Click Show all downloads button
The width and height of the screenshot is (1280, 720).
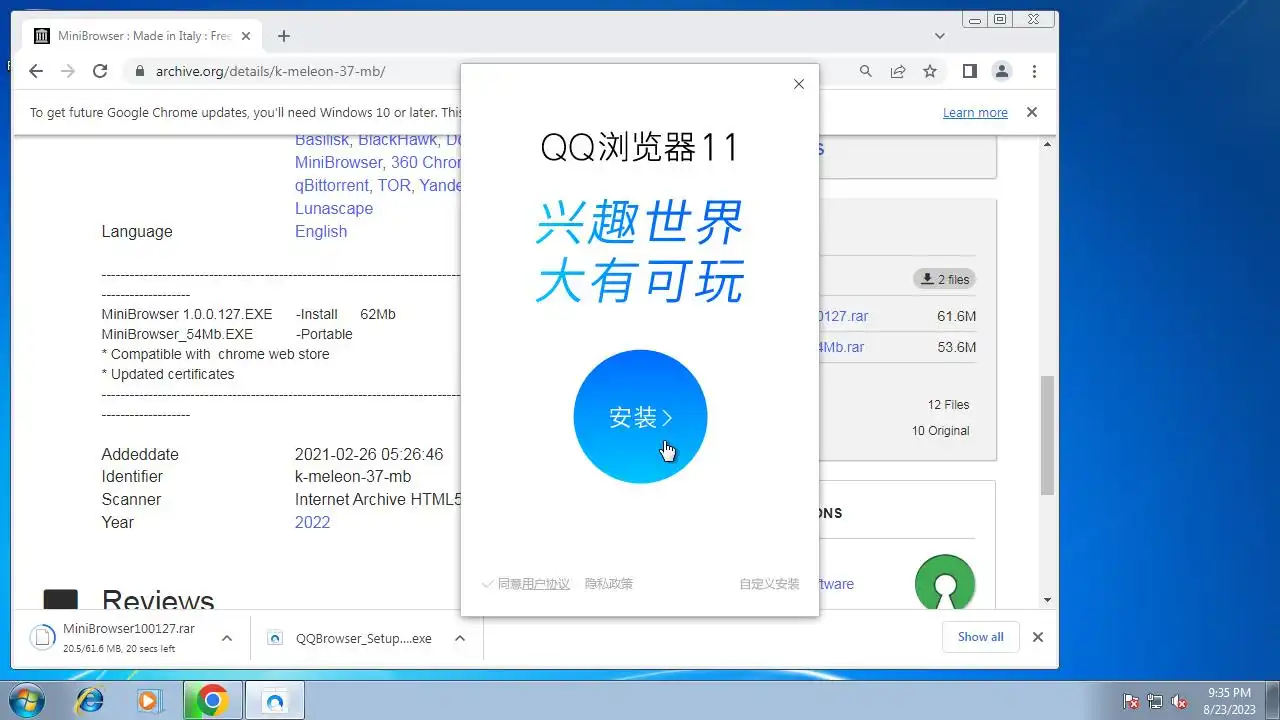[x=980, y=637]
